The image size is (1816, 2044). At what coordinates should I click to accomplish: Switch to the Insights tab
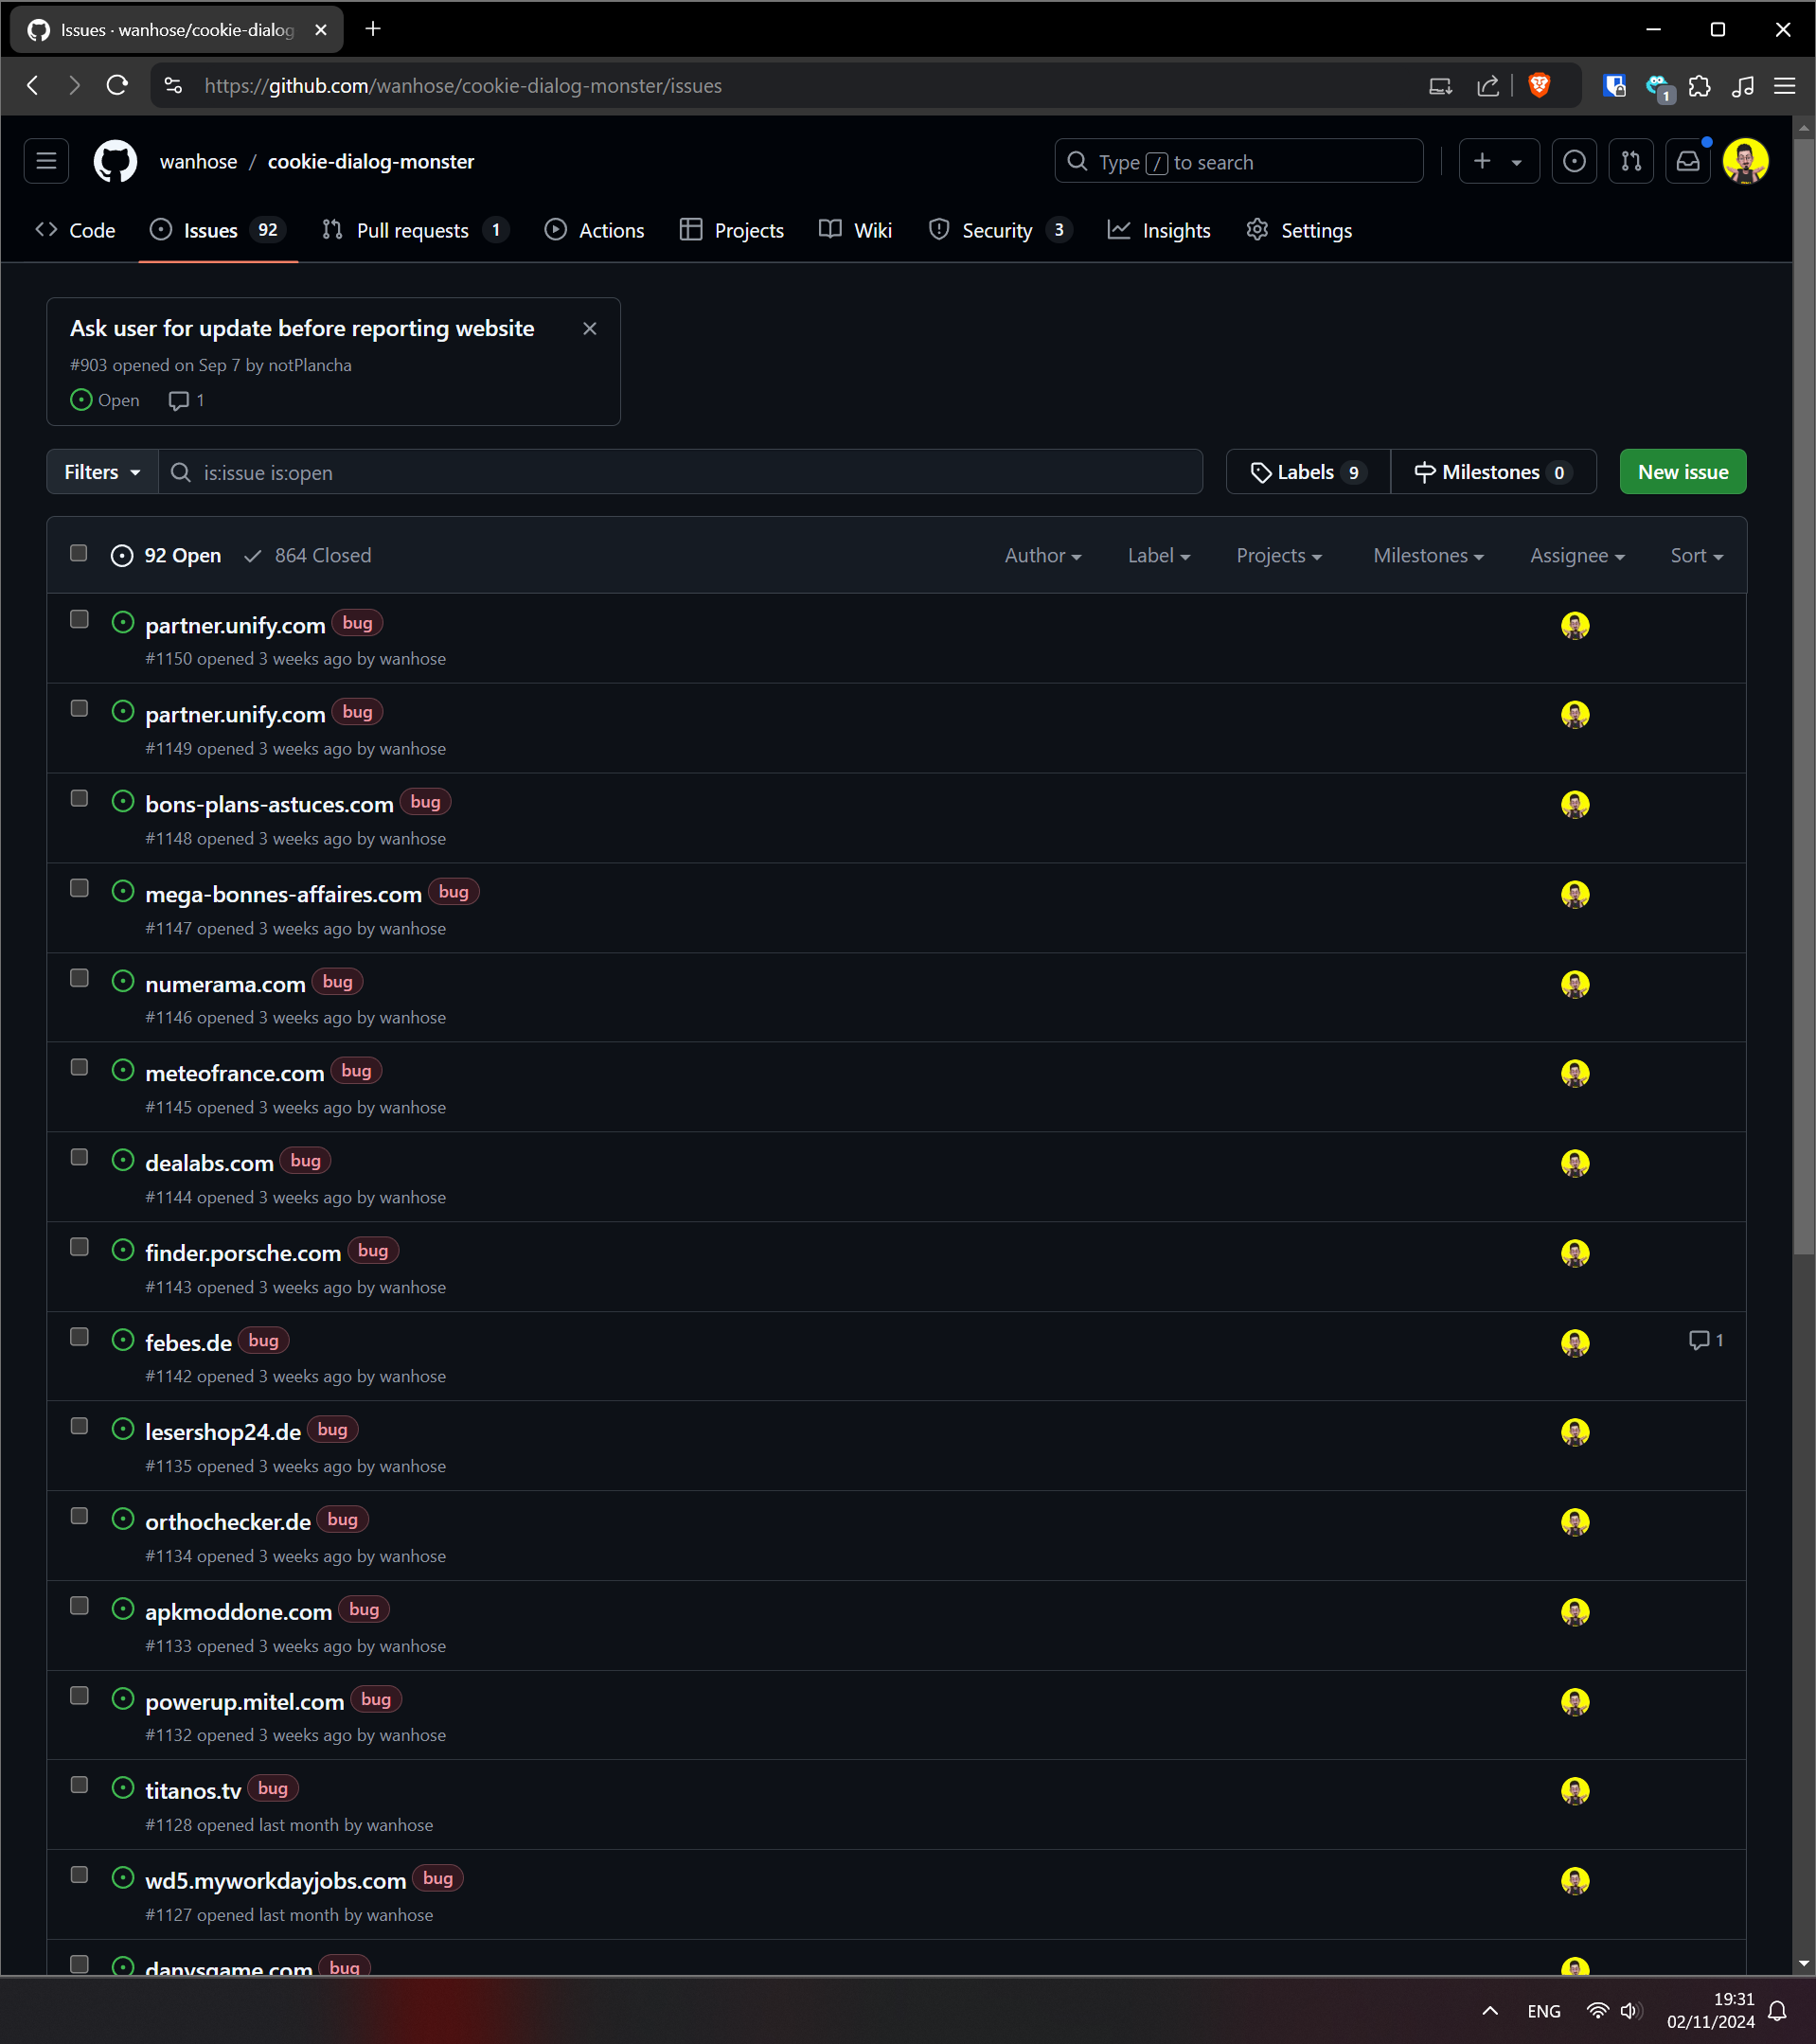(x=1159, y=230)
